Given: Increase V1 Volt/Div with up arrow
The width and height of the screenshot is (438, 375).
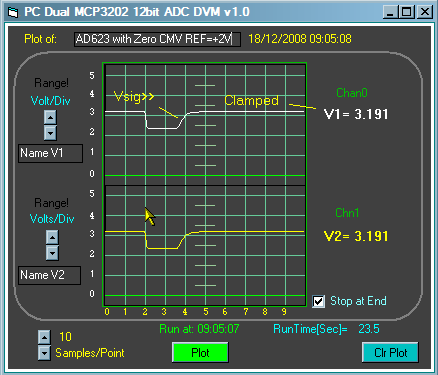Looking at the screenshot, I should (50, 117).
